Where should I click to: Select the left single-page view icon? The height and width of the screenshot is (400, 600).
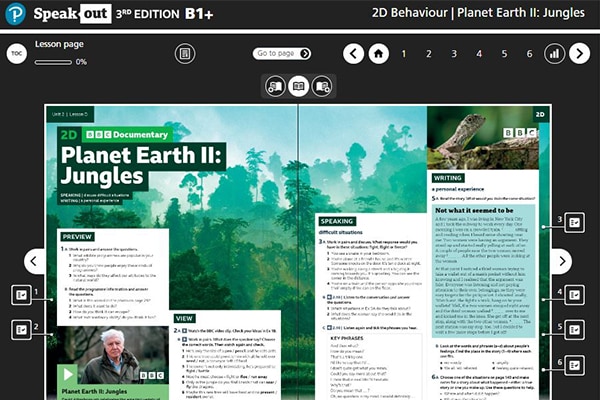(274, 86)
